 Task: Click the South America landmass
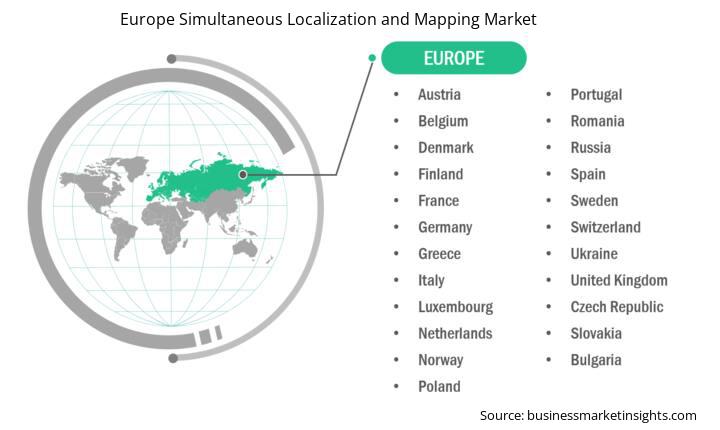tap(123, 238)
